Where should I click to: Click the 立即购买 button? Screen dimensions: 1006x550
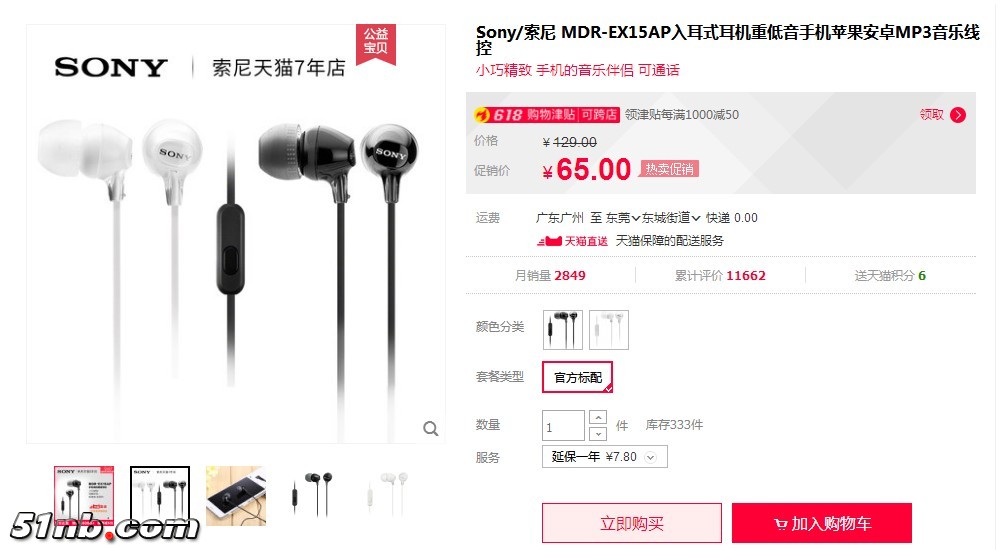pyautogui.click(x=632, y=523)
